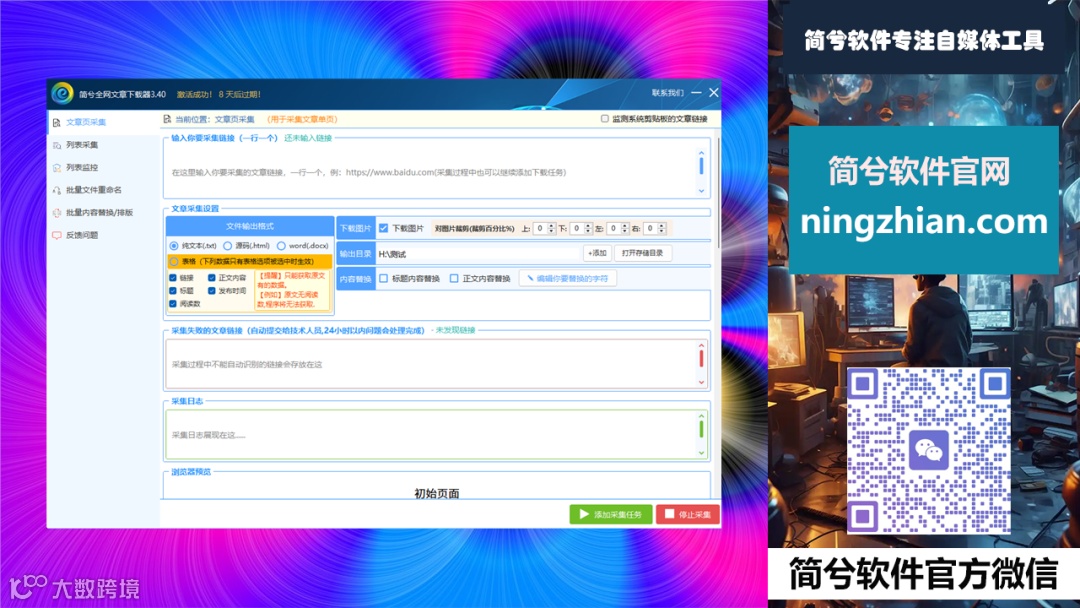Click the up arrow of the link input scrollbar

(x=701, y=153)
